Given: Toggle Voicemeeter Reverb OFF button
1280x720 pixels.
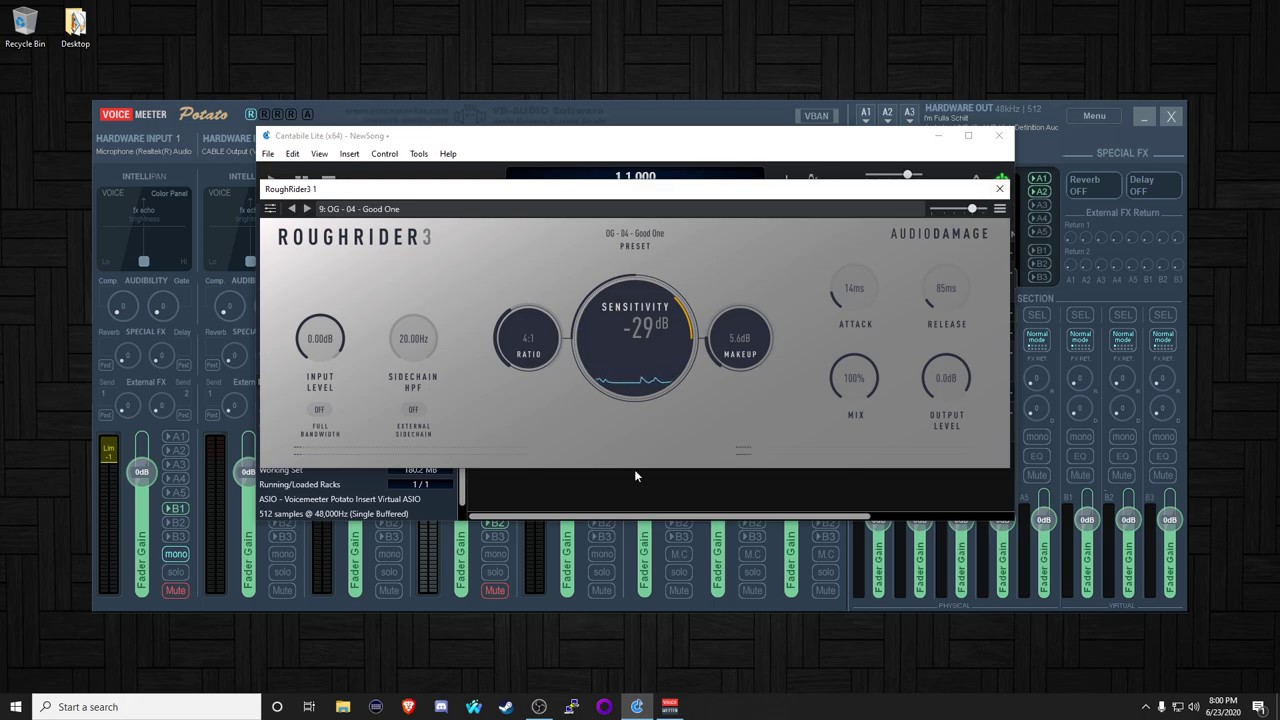Looking at the screenshot, I should tap(1092, 186).
